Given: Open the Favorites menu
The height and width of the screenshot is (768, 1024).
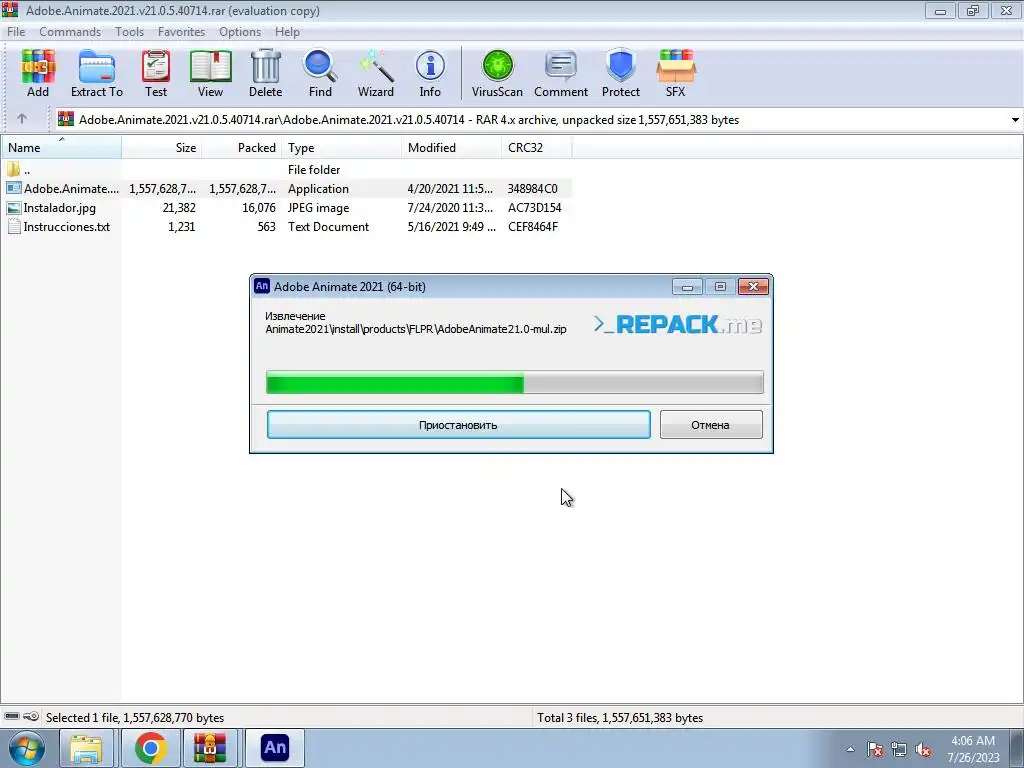Looking at the screenshot, I should pos(181,31).
